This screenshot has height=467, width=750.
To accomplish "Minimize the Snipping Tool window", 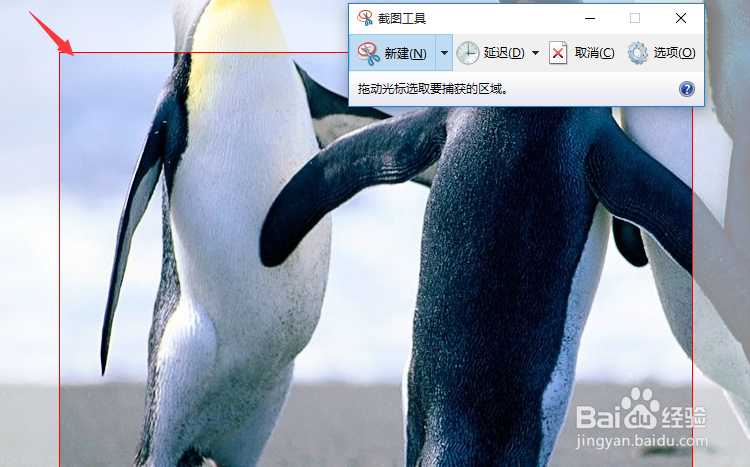I will click(x=590, y=18).
